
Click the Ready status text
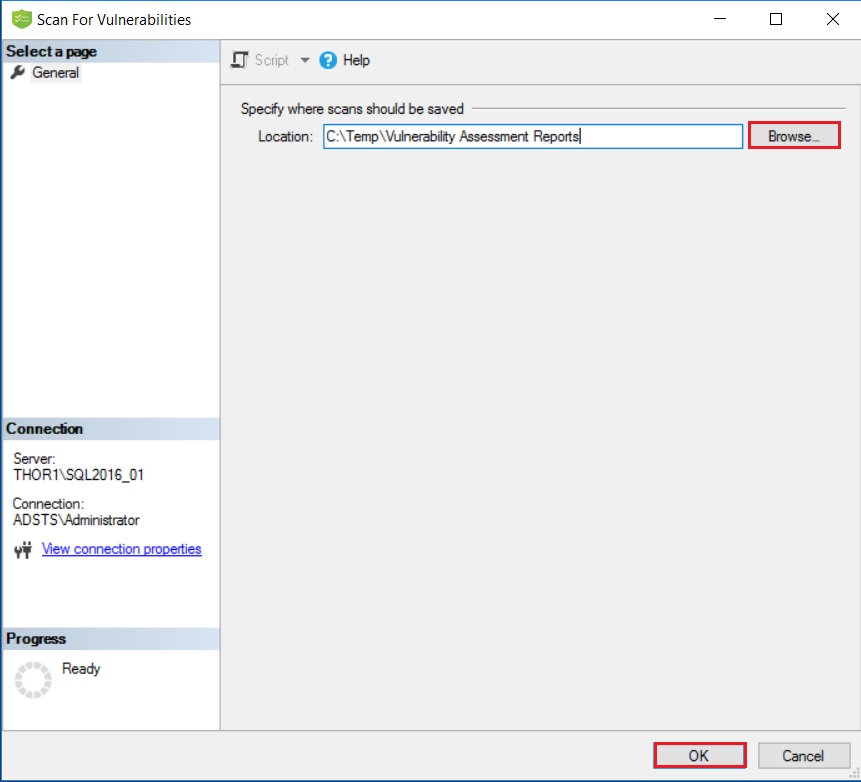point(81,668)
